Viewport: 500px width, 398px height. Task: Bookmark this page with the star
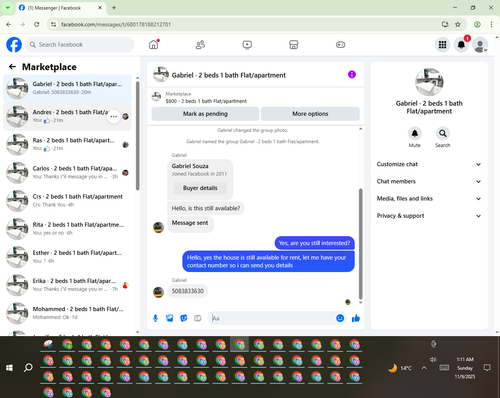pyautogui.click(x=458, y=24)
